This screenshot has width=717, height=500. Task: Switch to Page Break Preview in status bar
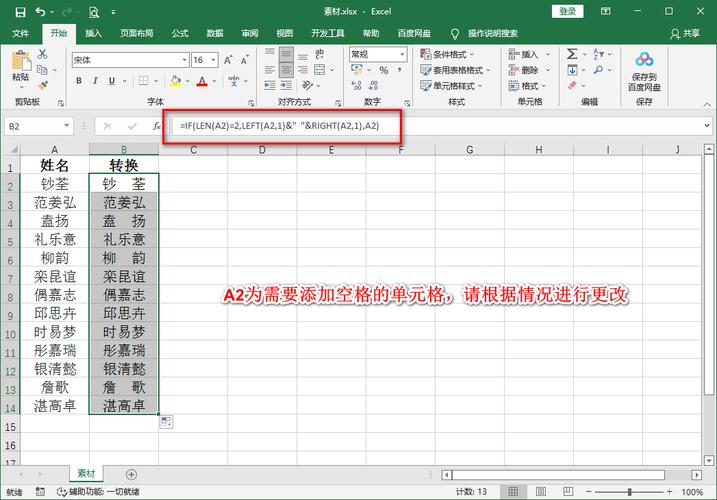coord(568,492)
